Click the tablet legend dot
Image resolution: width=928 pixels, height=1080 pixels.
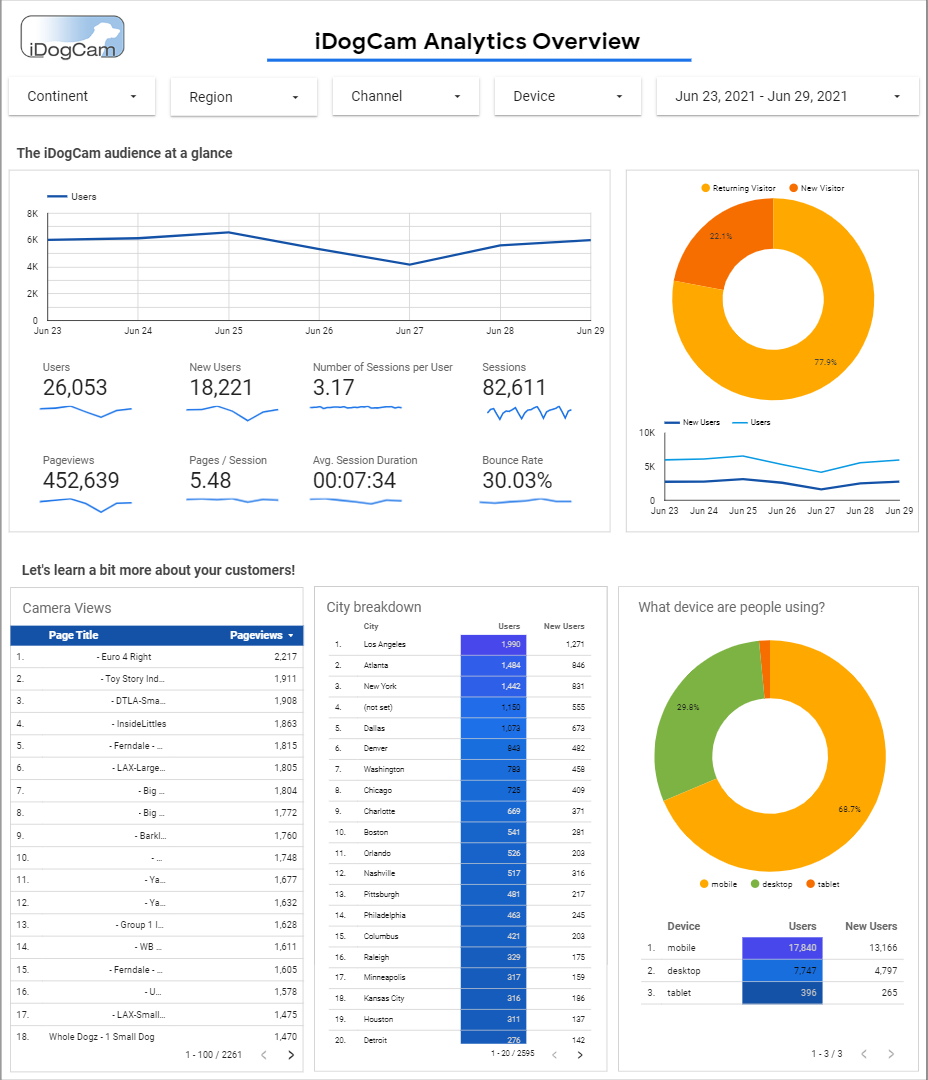810,884
